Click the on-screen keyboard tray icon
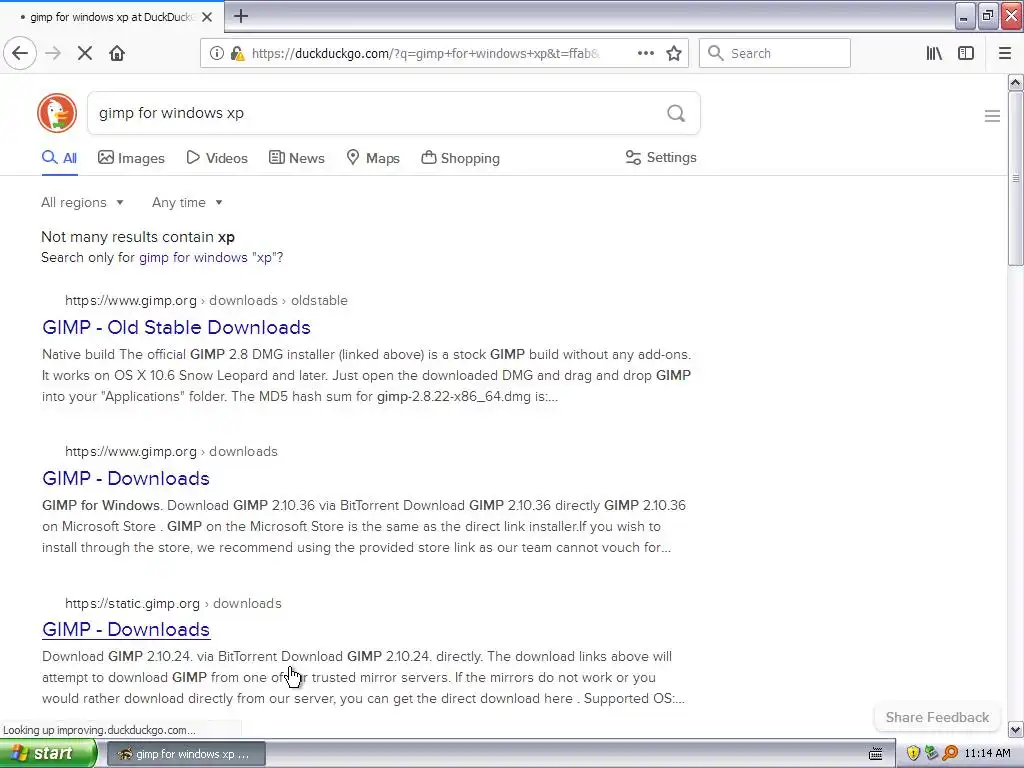The image size is (1024, 768). tap(876, 754)
